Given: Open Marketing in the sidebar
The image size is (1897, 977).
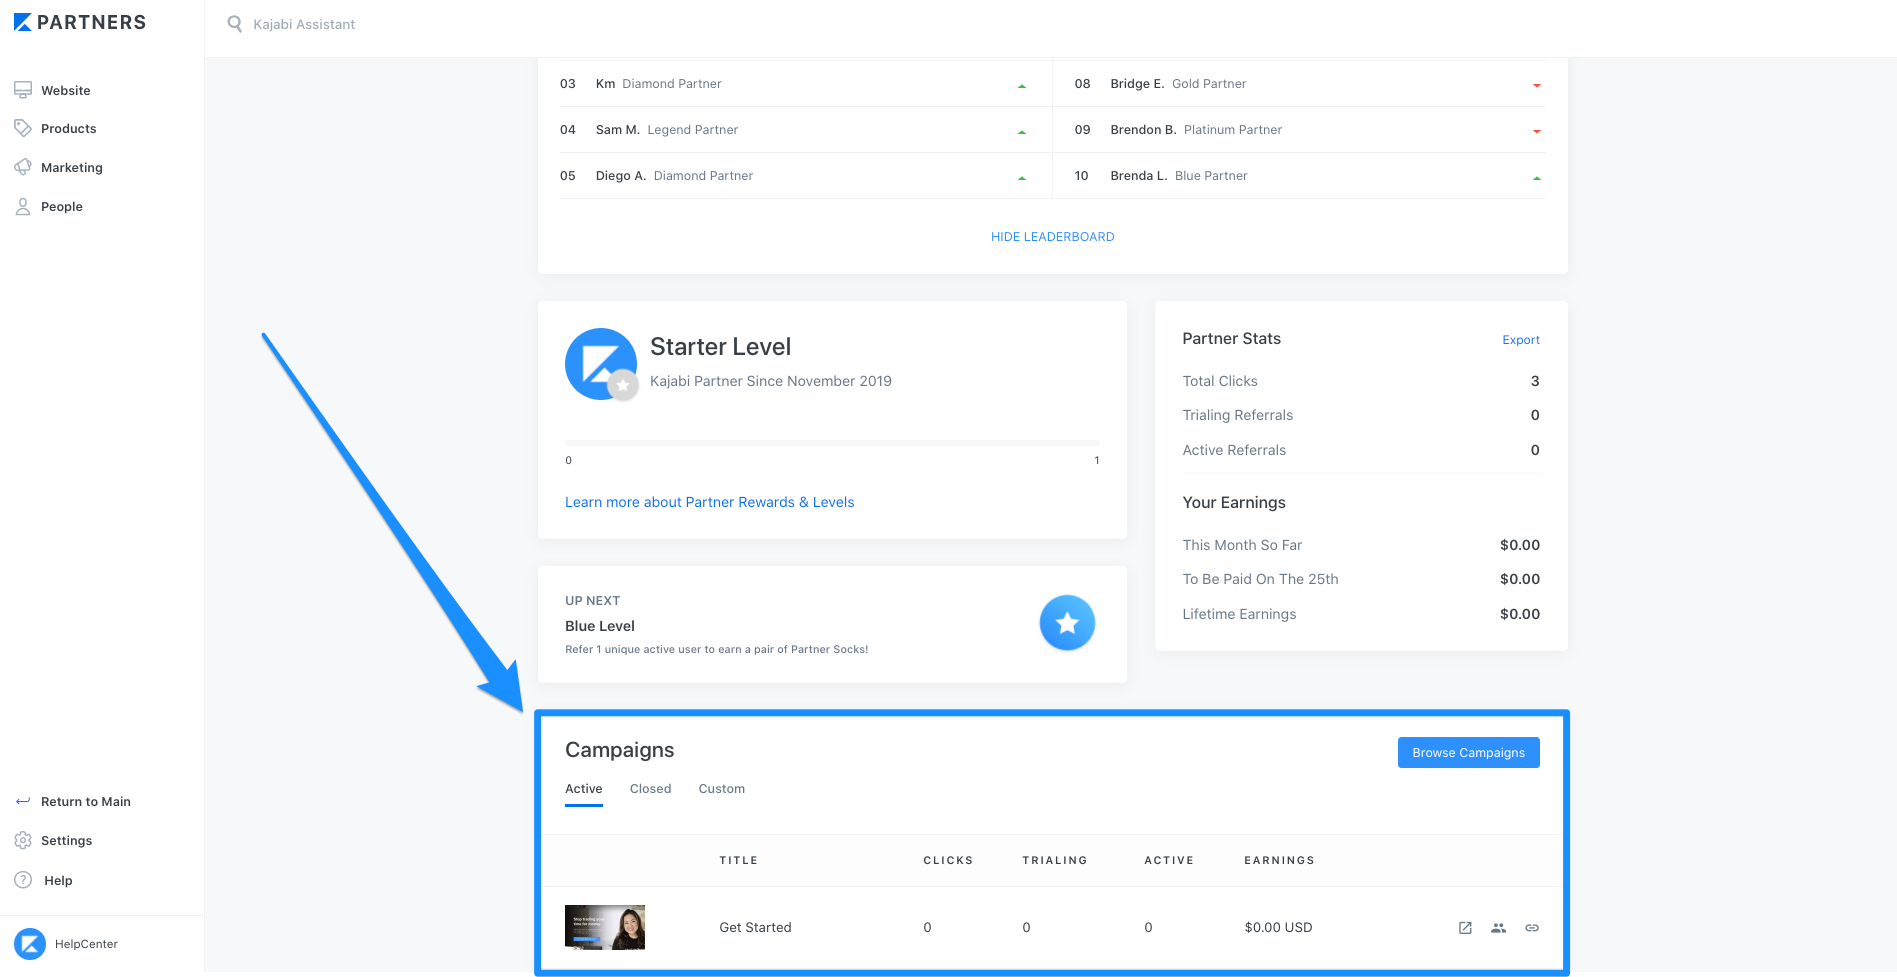Looking at the screenshot, I should point(72,167).
